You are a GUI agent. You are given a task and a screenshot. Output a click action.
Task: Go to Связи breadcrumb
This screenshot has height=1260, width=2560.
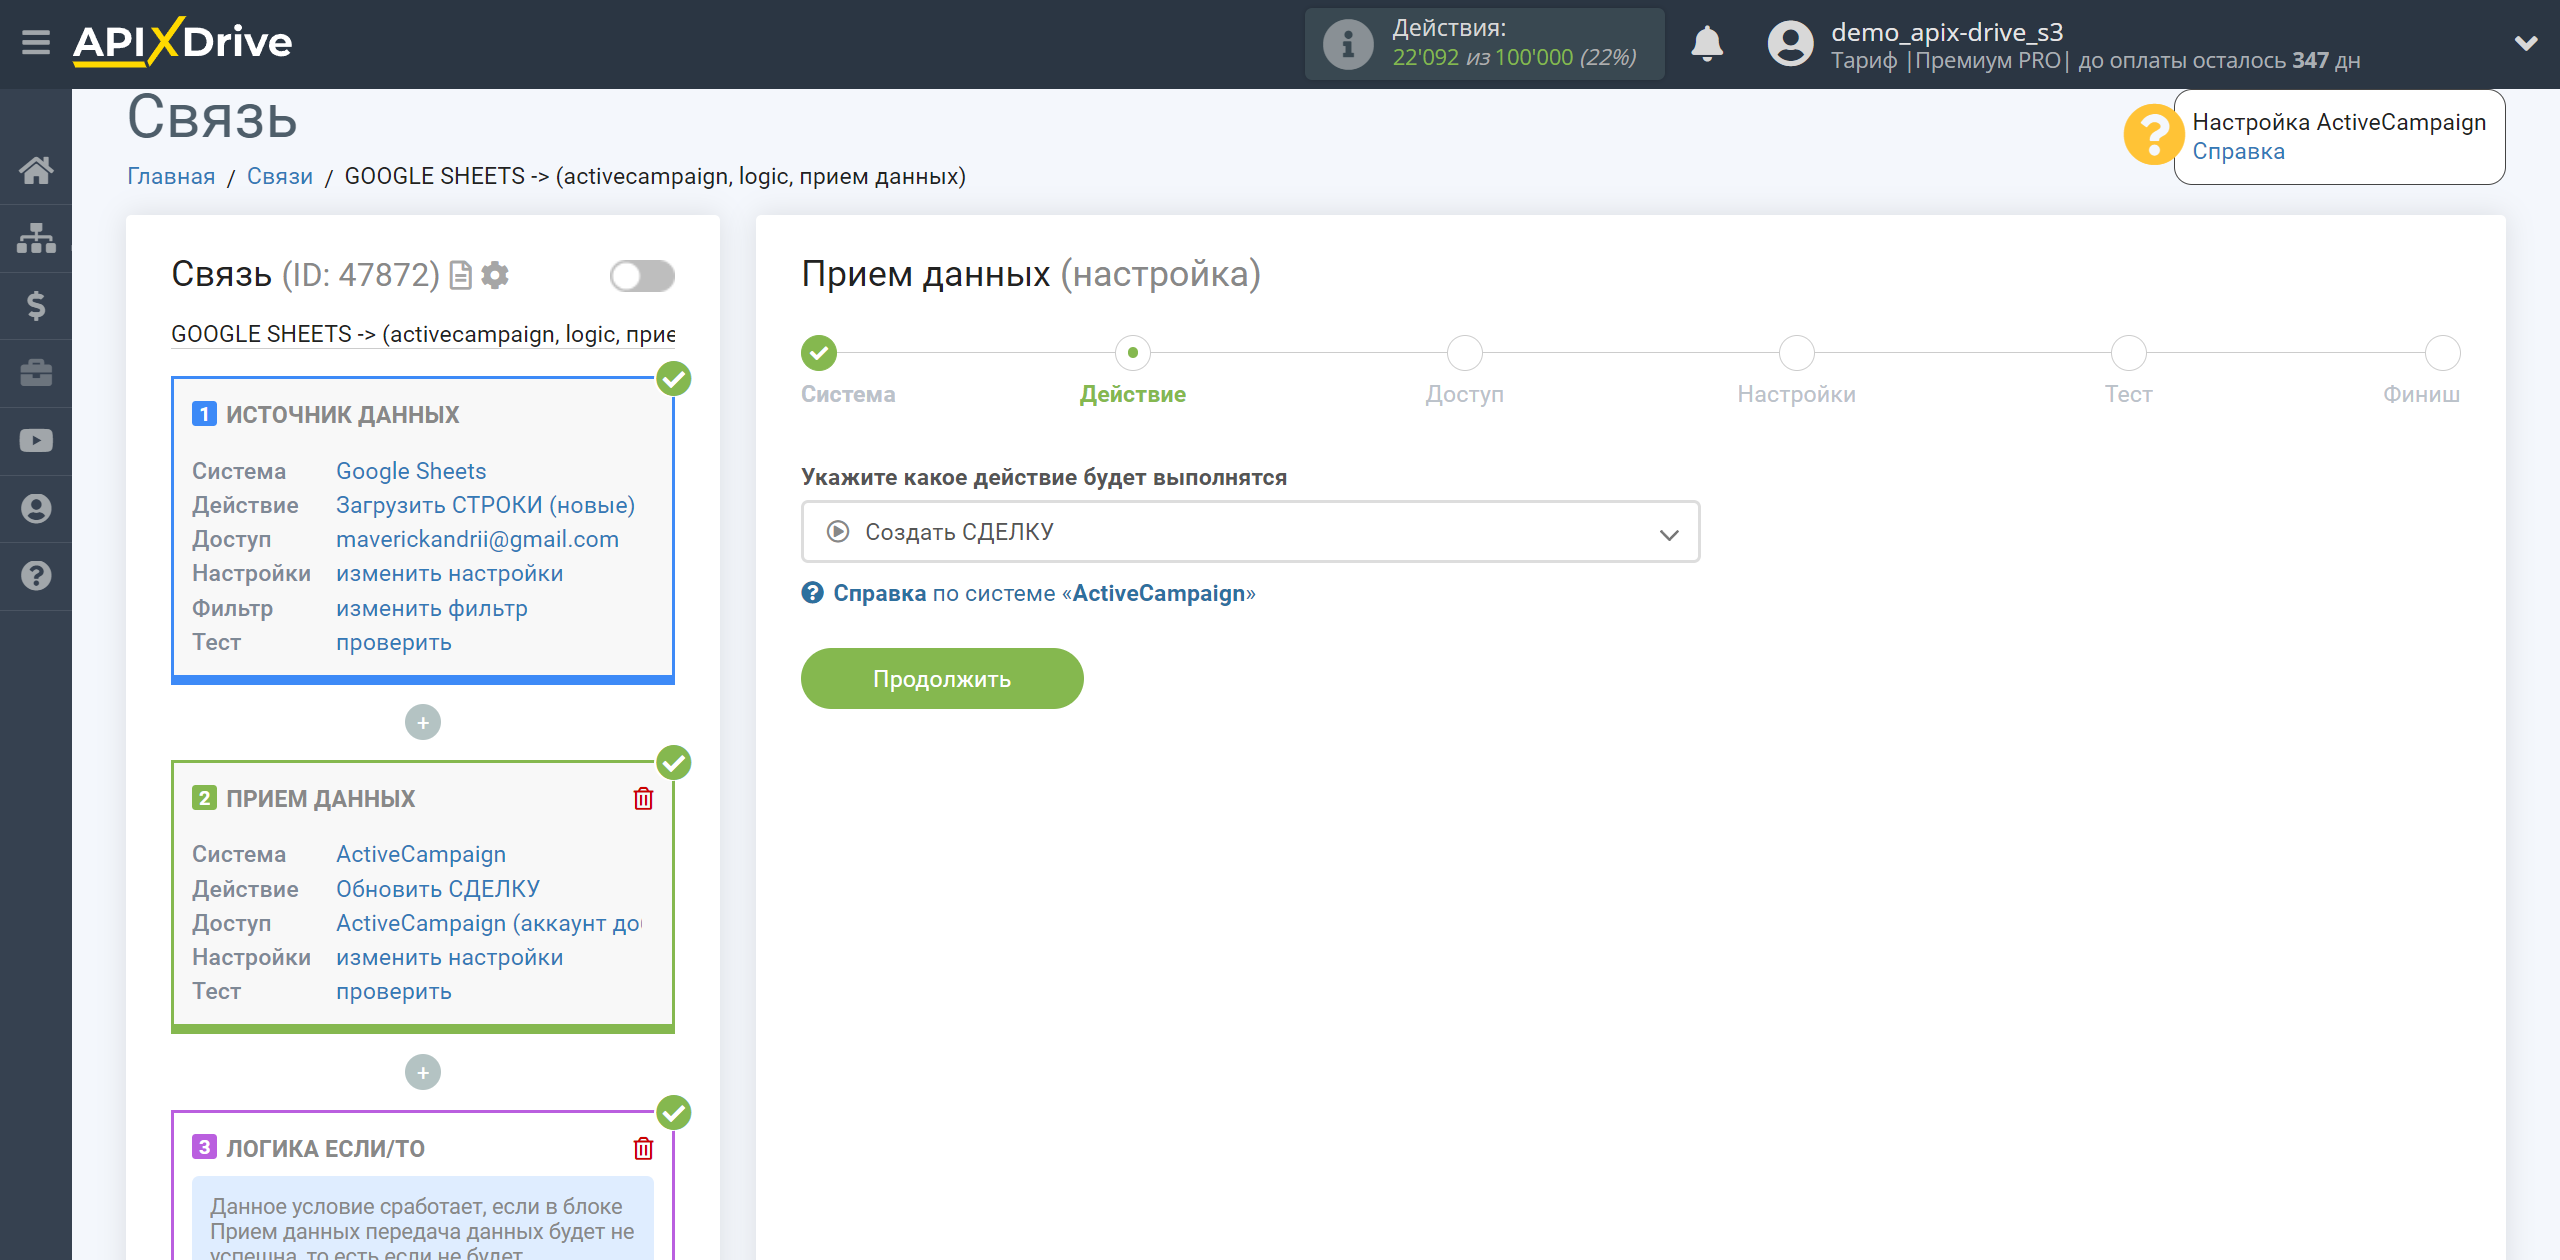click(279, 176)
